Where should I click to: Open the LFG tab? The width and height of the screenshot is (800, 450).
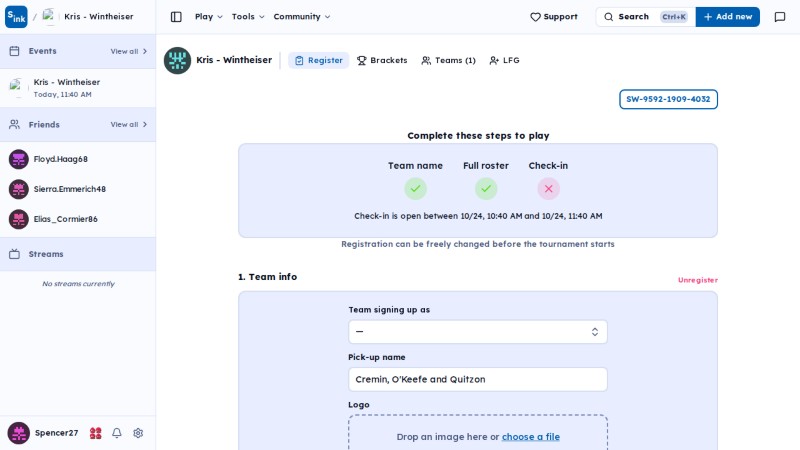pos(504,60)
